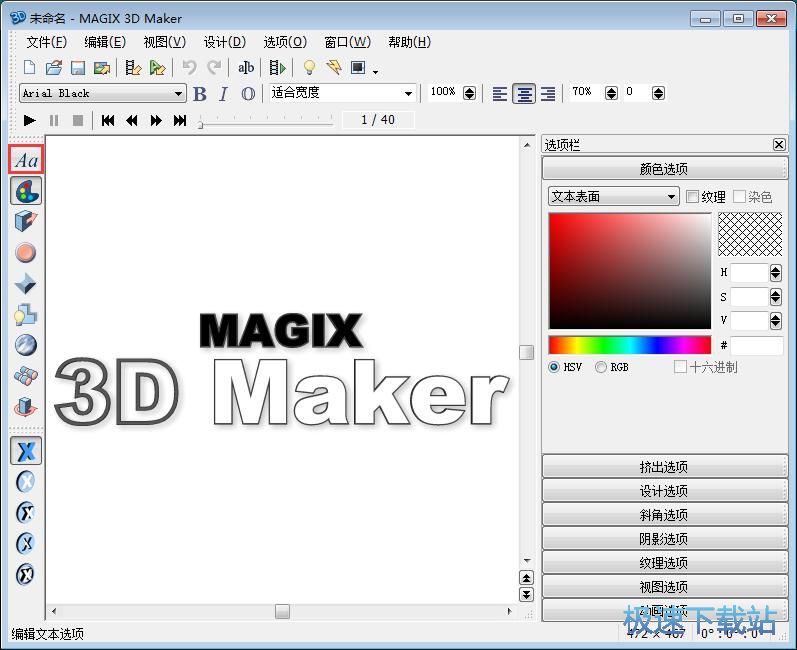Viewport: 797px width, 650px height.
Task: Select the HSV radio button
Action: [554, 367]
